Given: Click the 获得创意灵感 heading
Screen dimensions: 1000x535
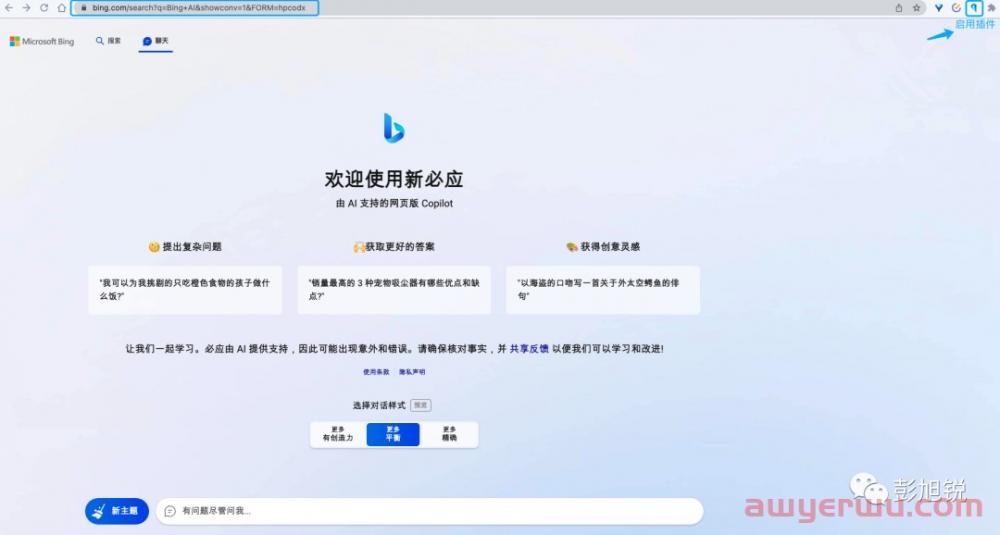Looking at the screenshot, I should tap(603, 247).
